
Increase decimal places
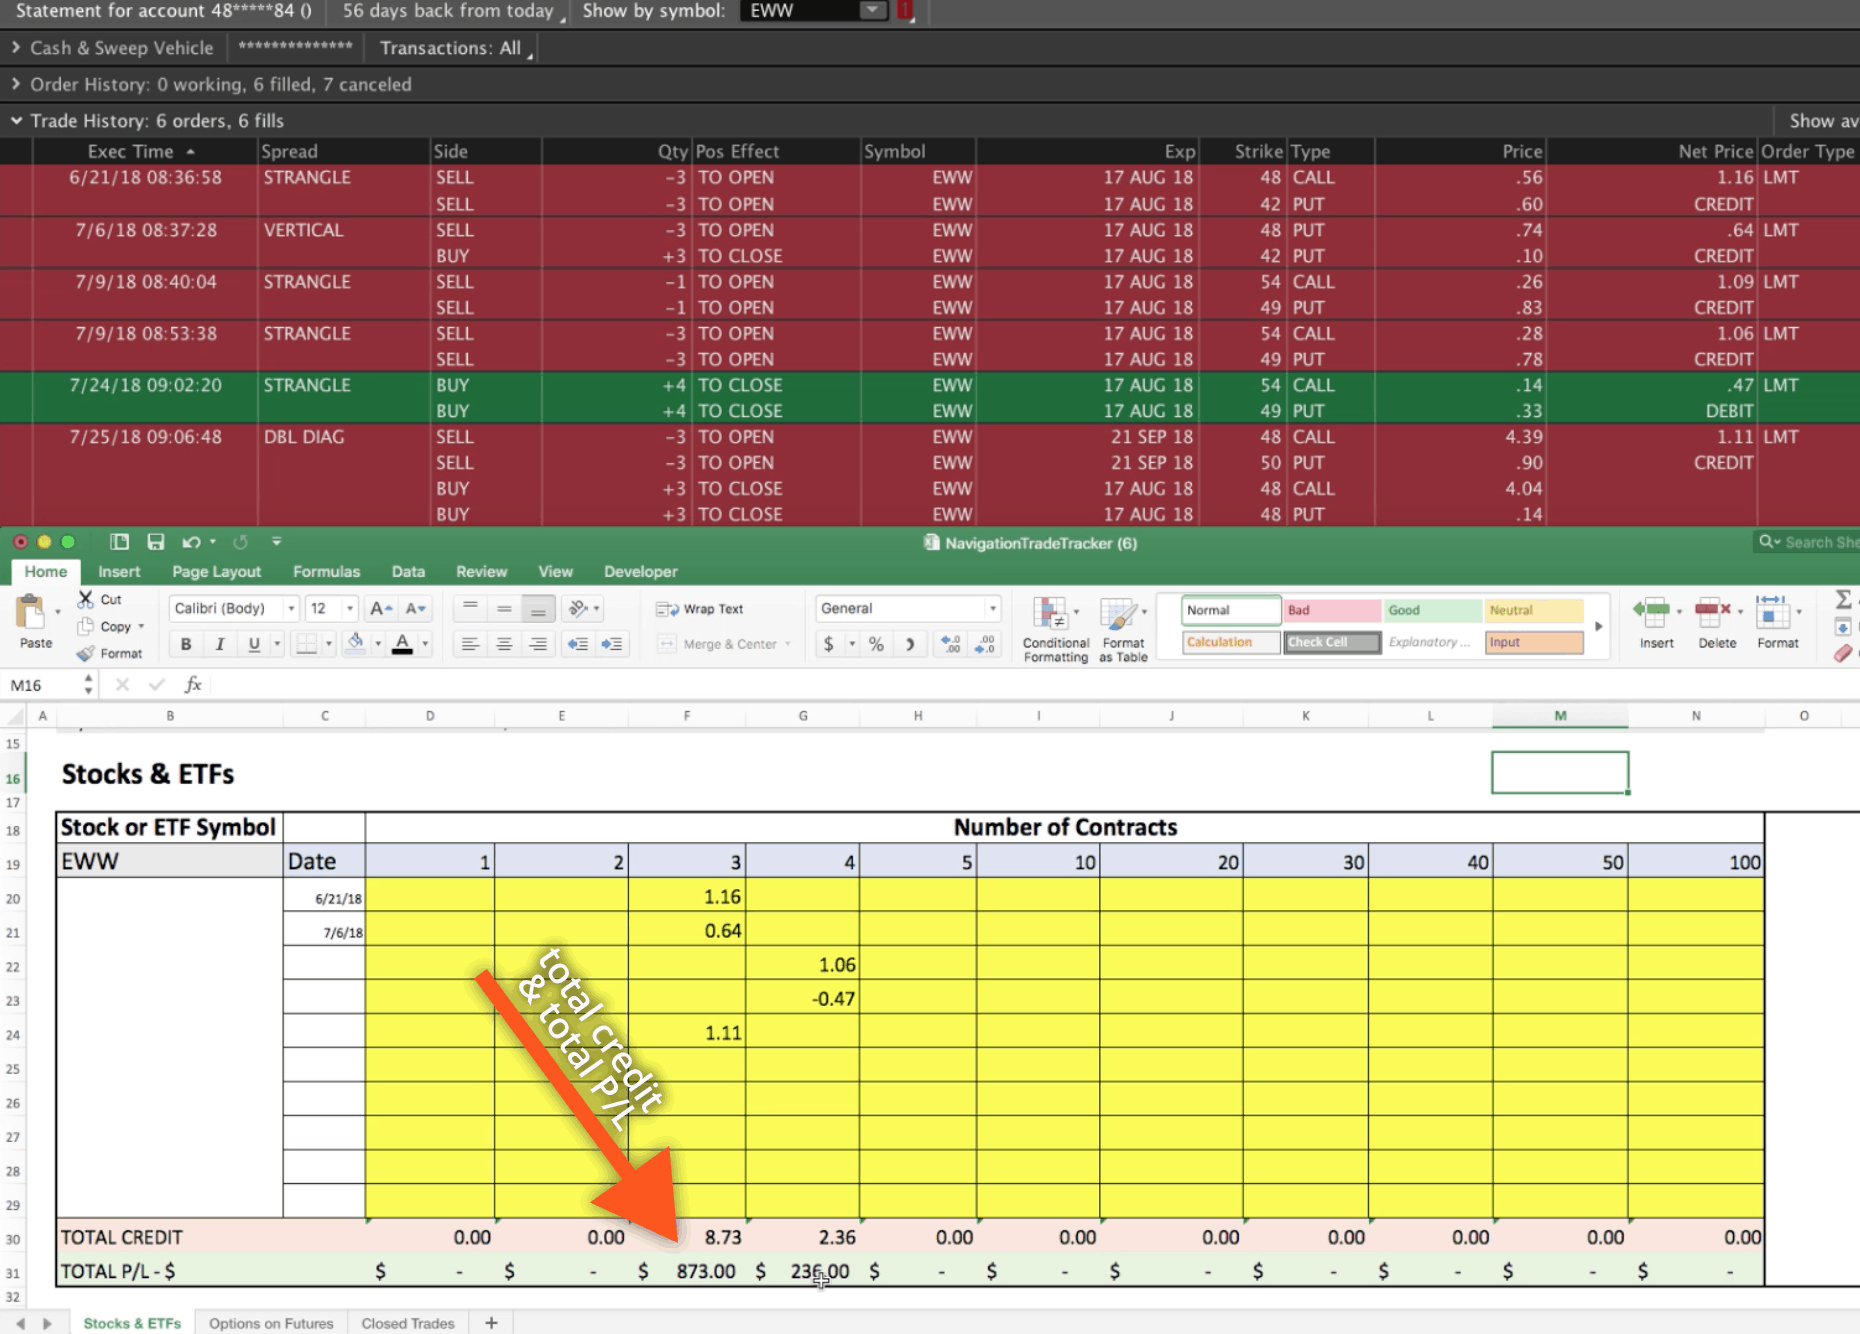[951, 644]
